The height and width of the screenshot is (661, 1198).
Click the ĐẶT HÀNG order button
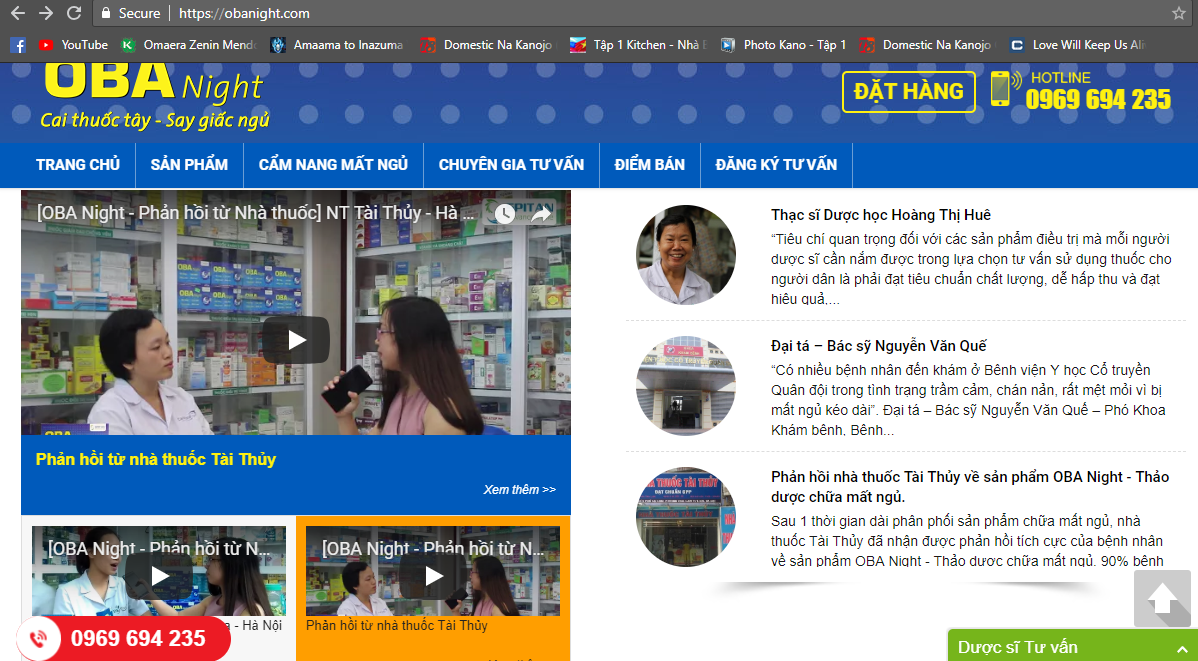[908, 92]
